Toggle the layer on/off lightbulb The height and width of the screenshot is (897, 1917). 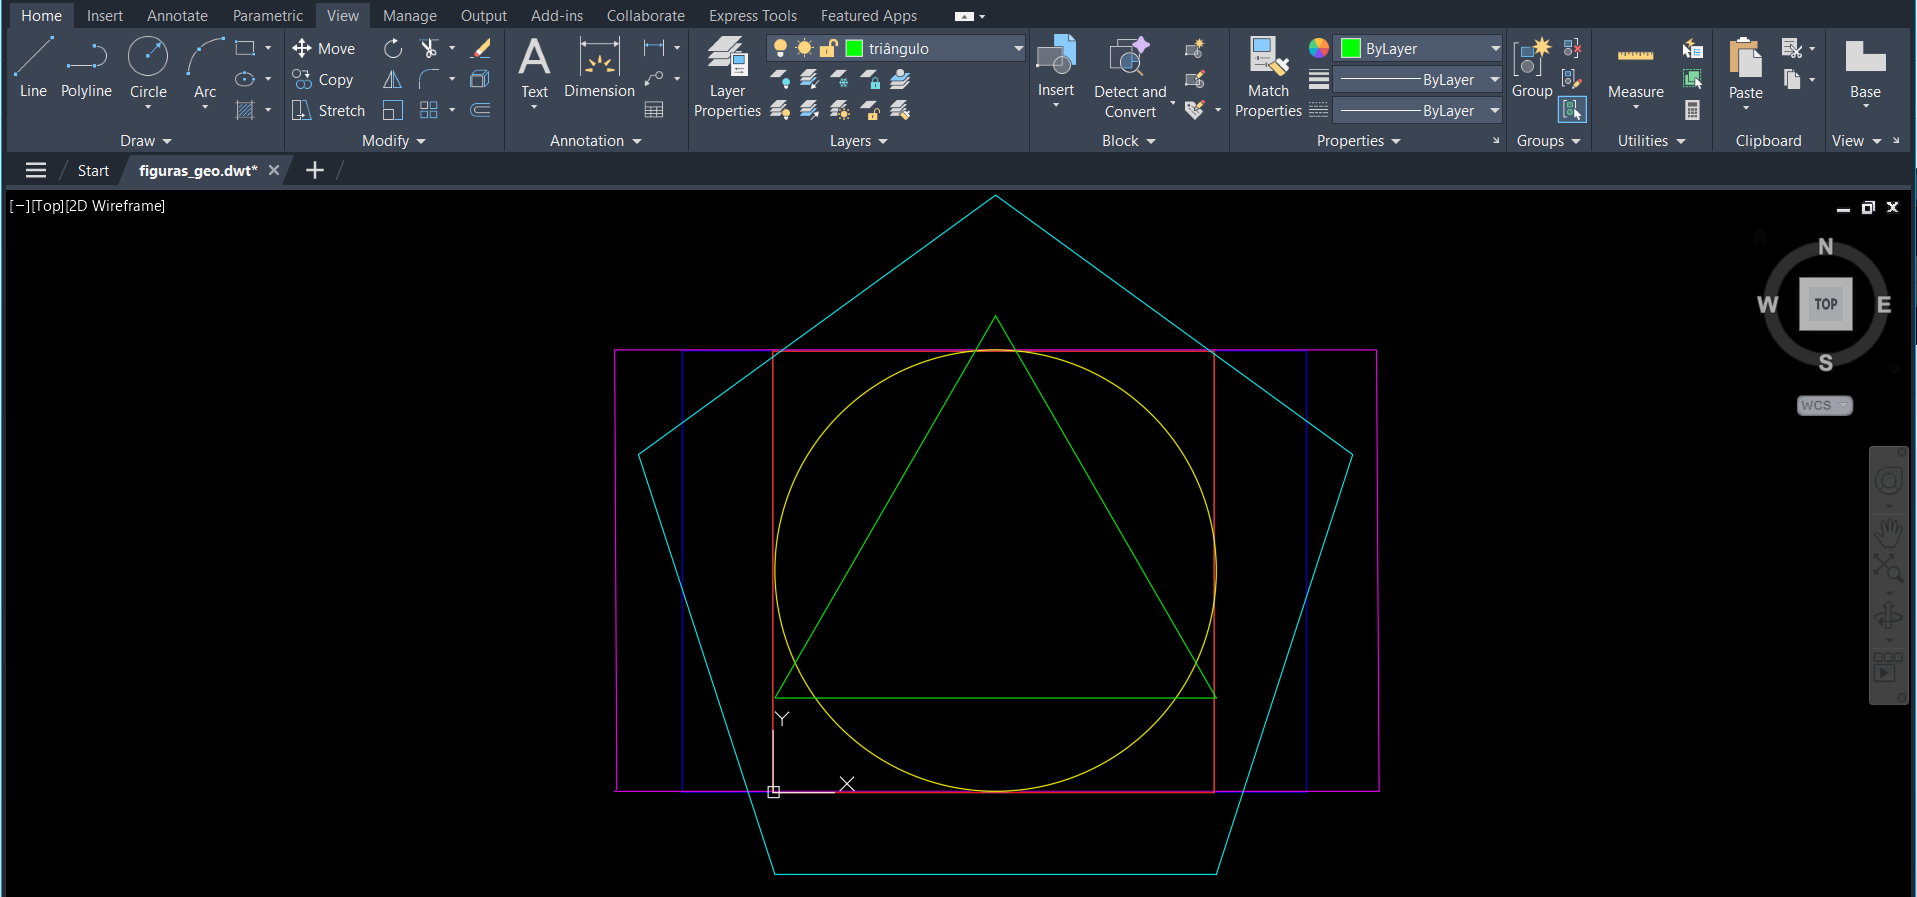(780, 48)
